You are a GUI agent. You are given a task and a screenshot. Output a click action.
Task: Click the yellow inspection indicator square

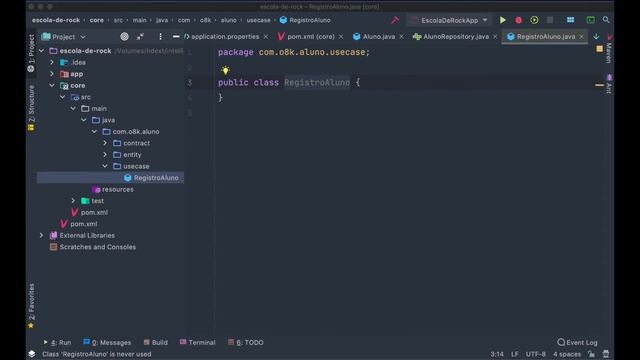pyautogui.click(x=599, y=49)
